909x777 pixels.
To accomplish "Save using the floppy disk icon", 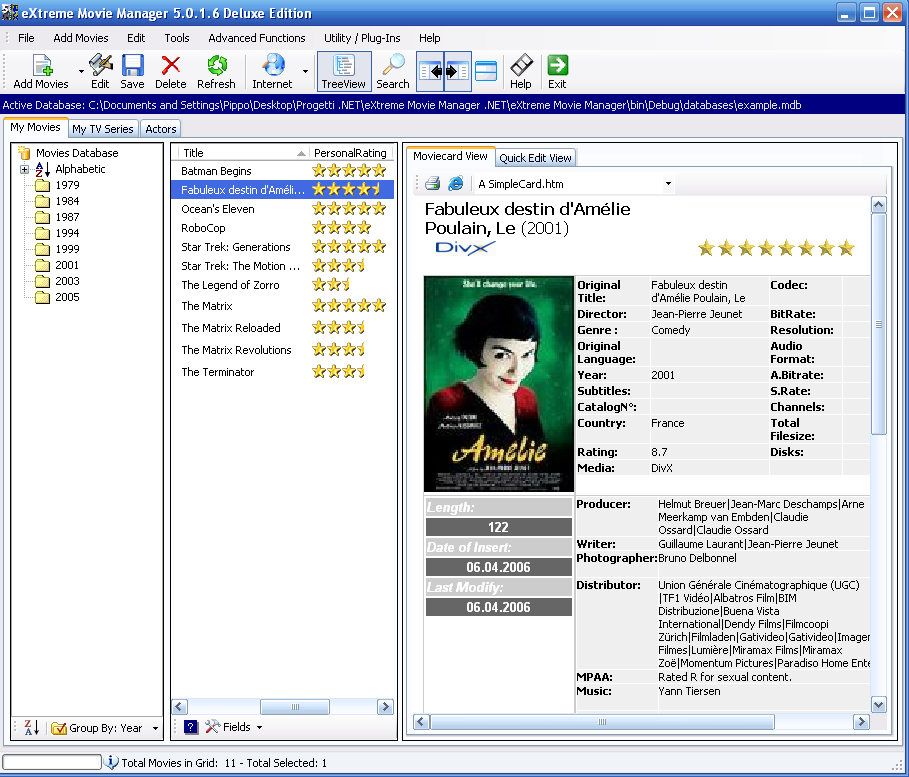I will (x=132, y=67).
